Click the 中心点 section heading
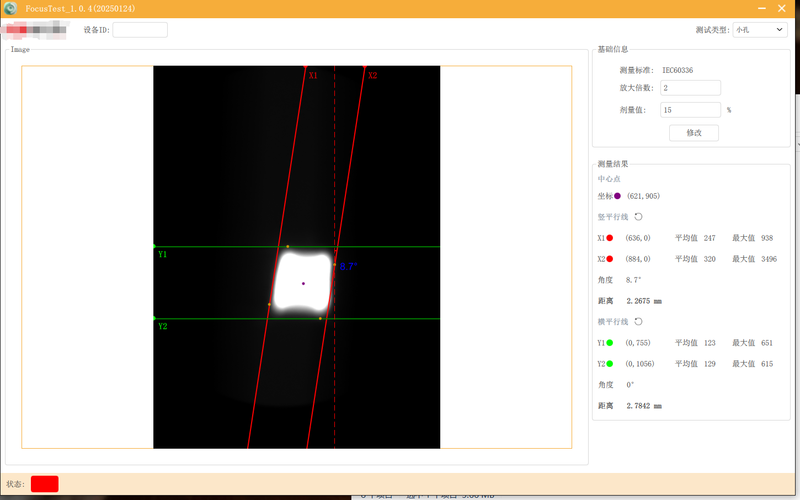The width and height of the screenshot is (800, 500). coord(609,179)
